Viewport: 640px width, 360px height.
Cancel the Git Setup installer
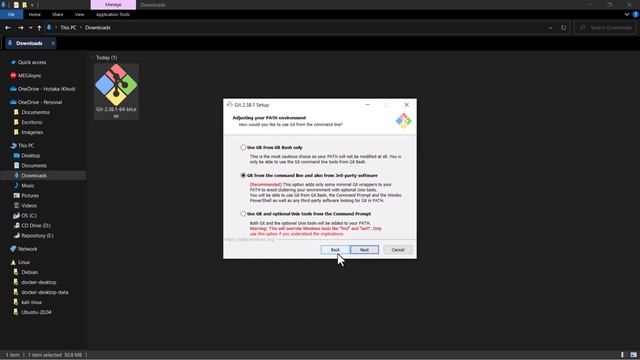click(398, 250)
